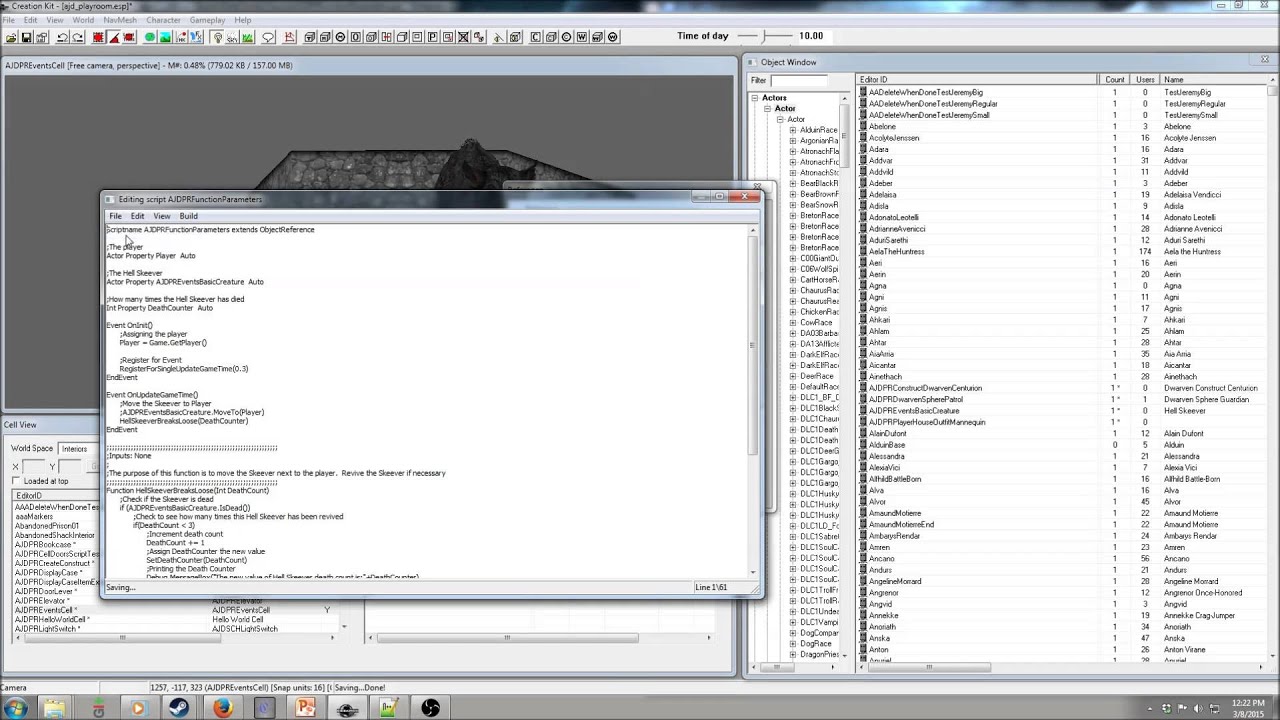Open File Explorer from the taskbar
Screen dimensions: 1280x720
54,708
